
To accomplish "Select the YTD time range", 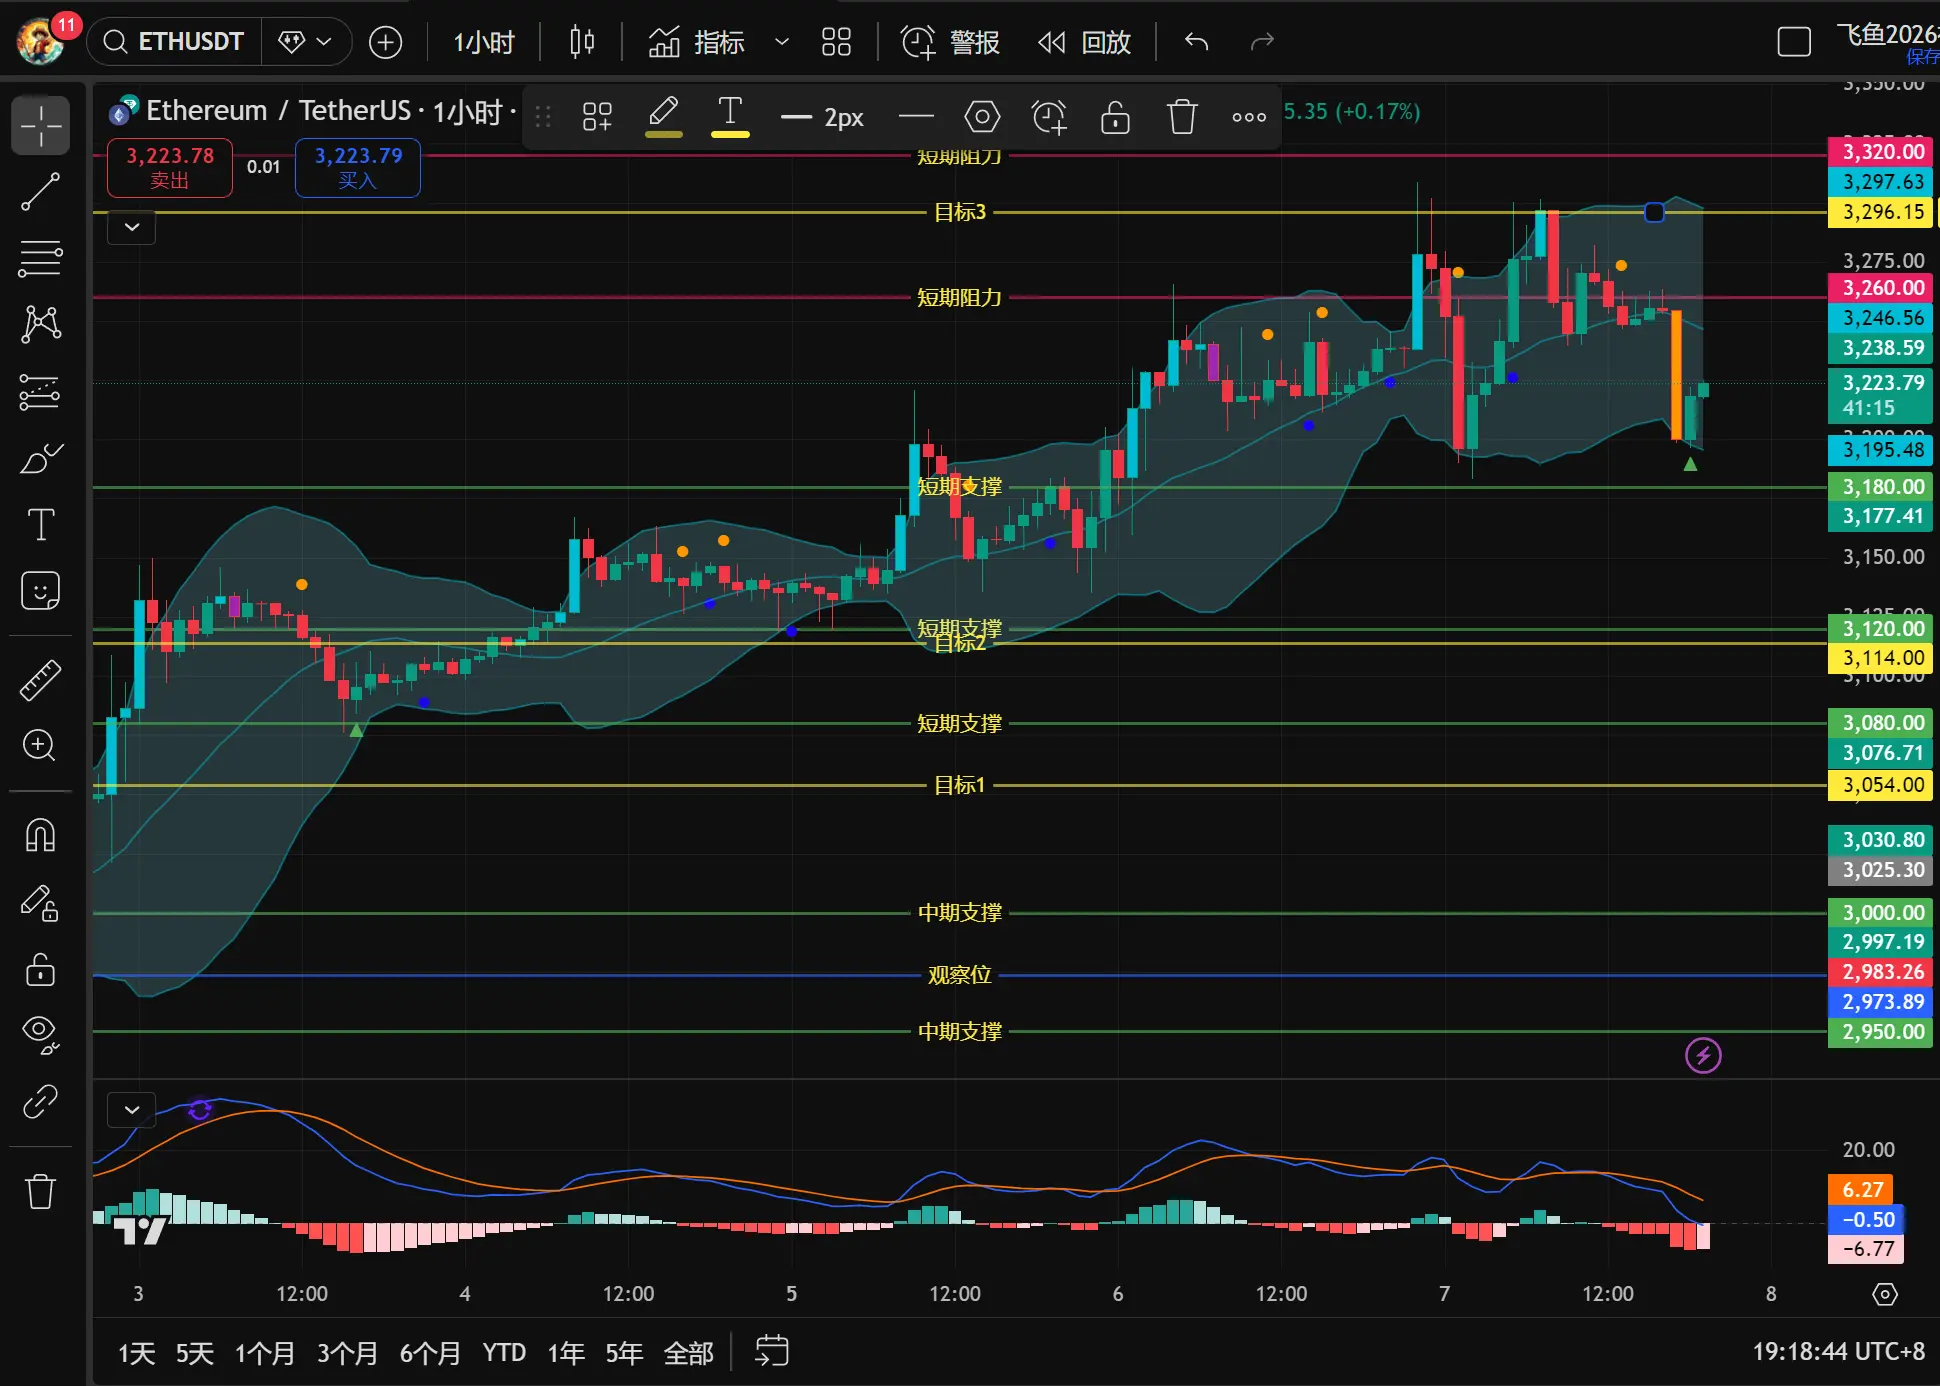I will [x=504, y=1353].
